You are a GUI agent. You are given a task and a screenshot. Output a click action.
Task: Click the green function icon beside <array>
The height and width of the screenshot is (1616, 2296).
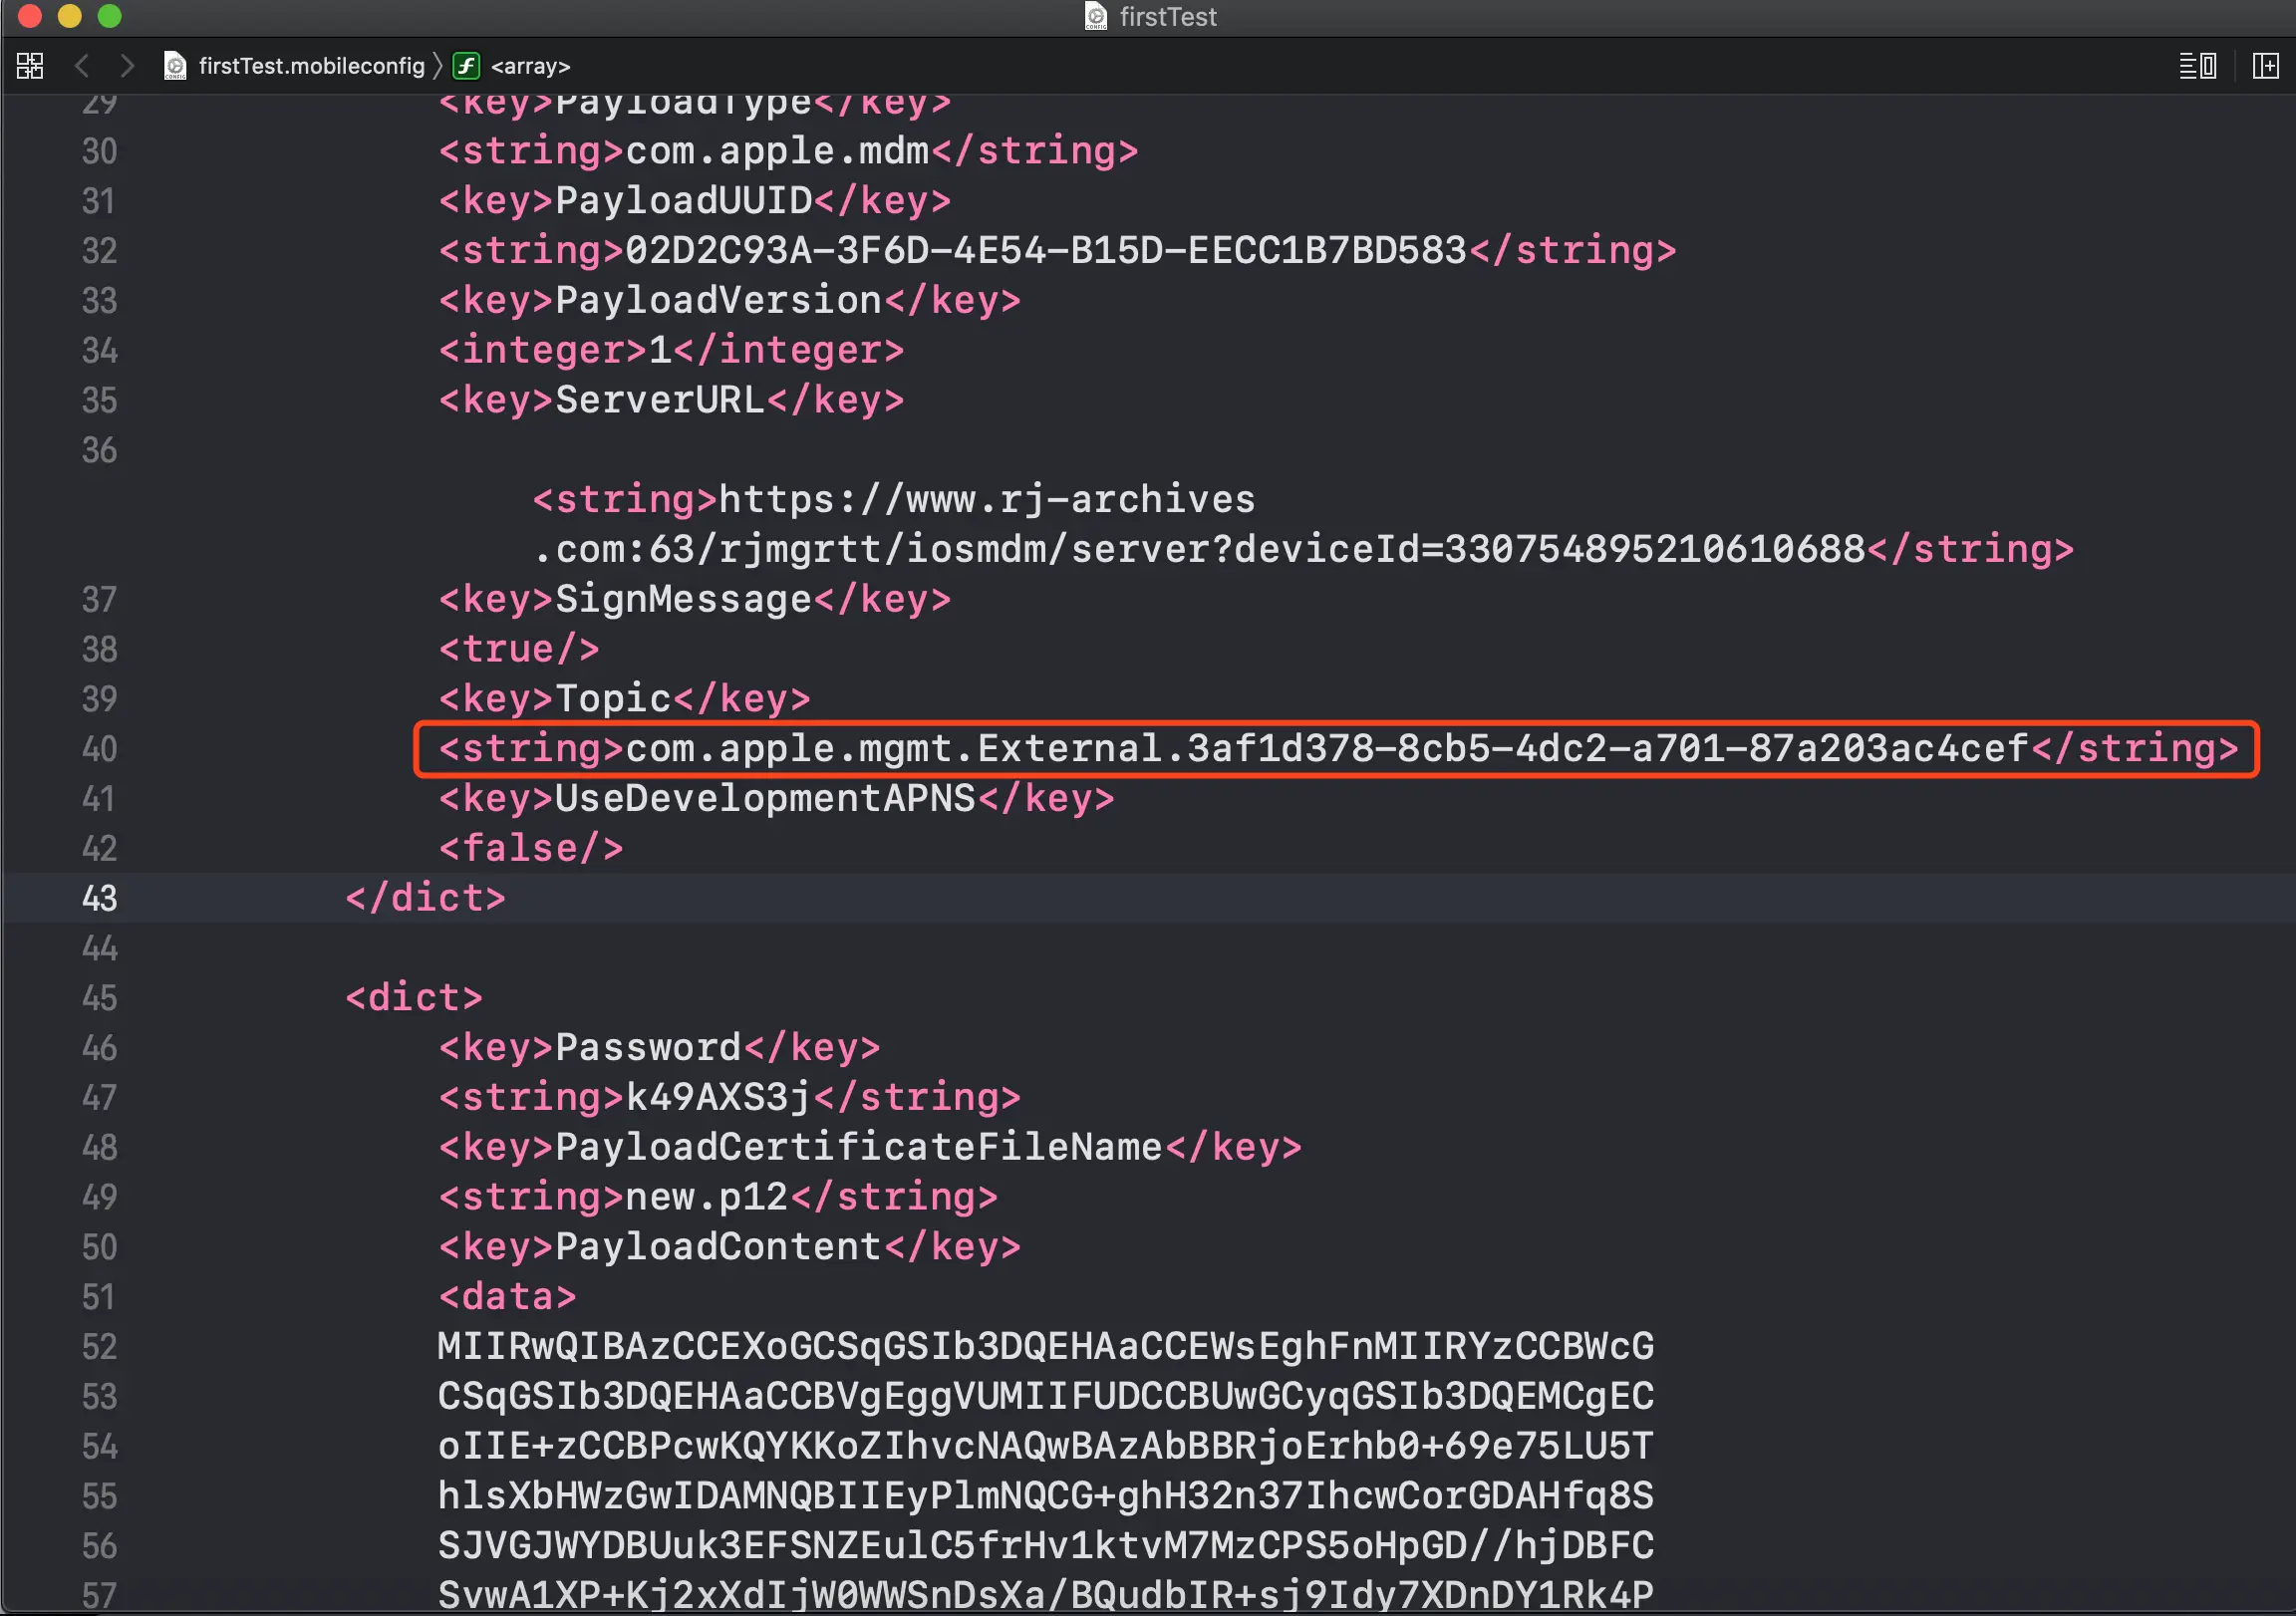coord(466,66)
